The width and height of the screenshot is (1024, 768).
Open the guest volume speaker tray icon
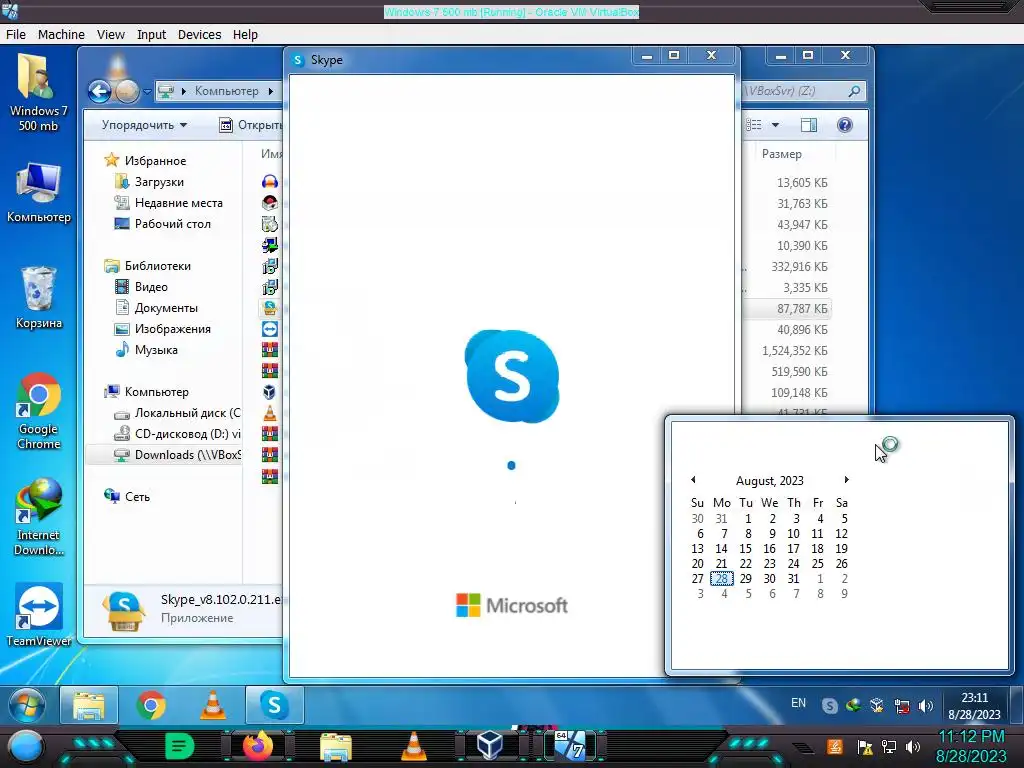coord(925,705)
